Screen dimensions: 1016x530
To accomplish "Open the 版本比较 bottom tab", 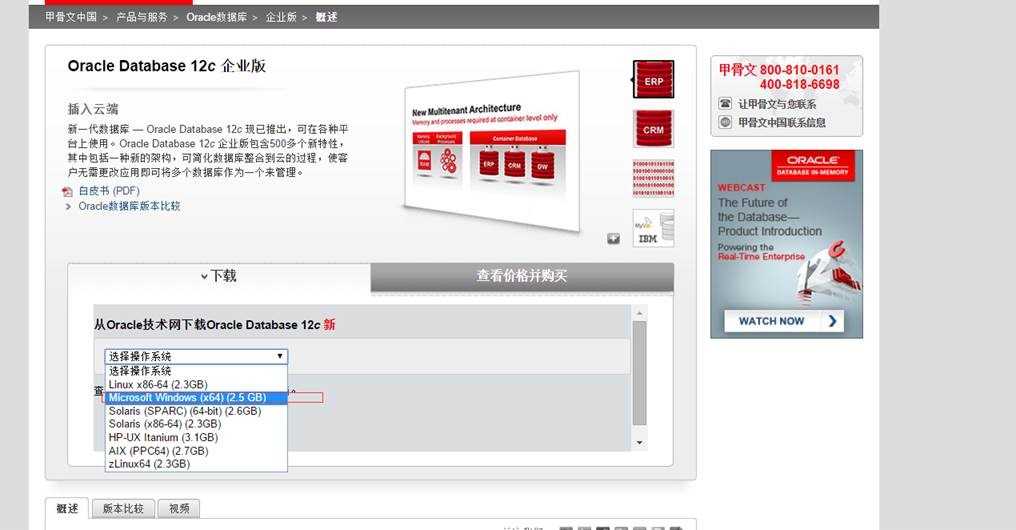I will coord(123,509).
